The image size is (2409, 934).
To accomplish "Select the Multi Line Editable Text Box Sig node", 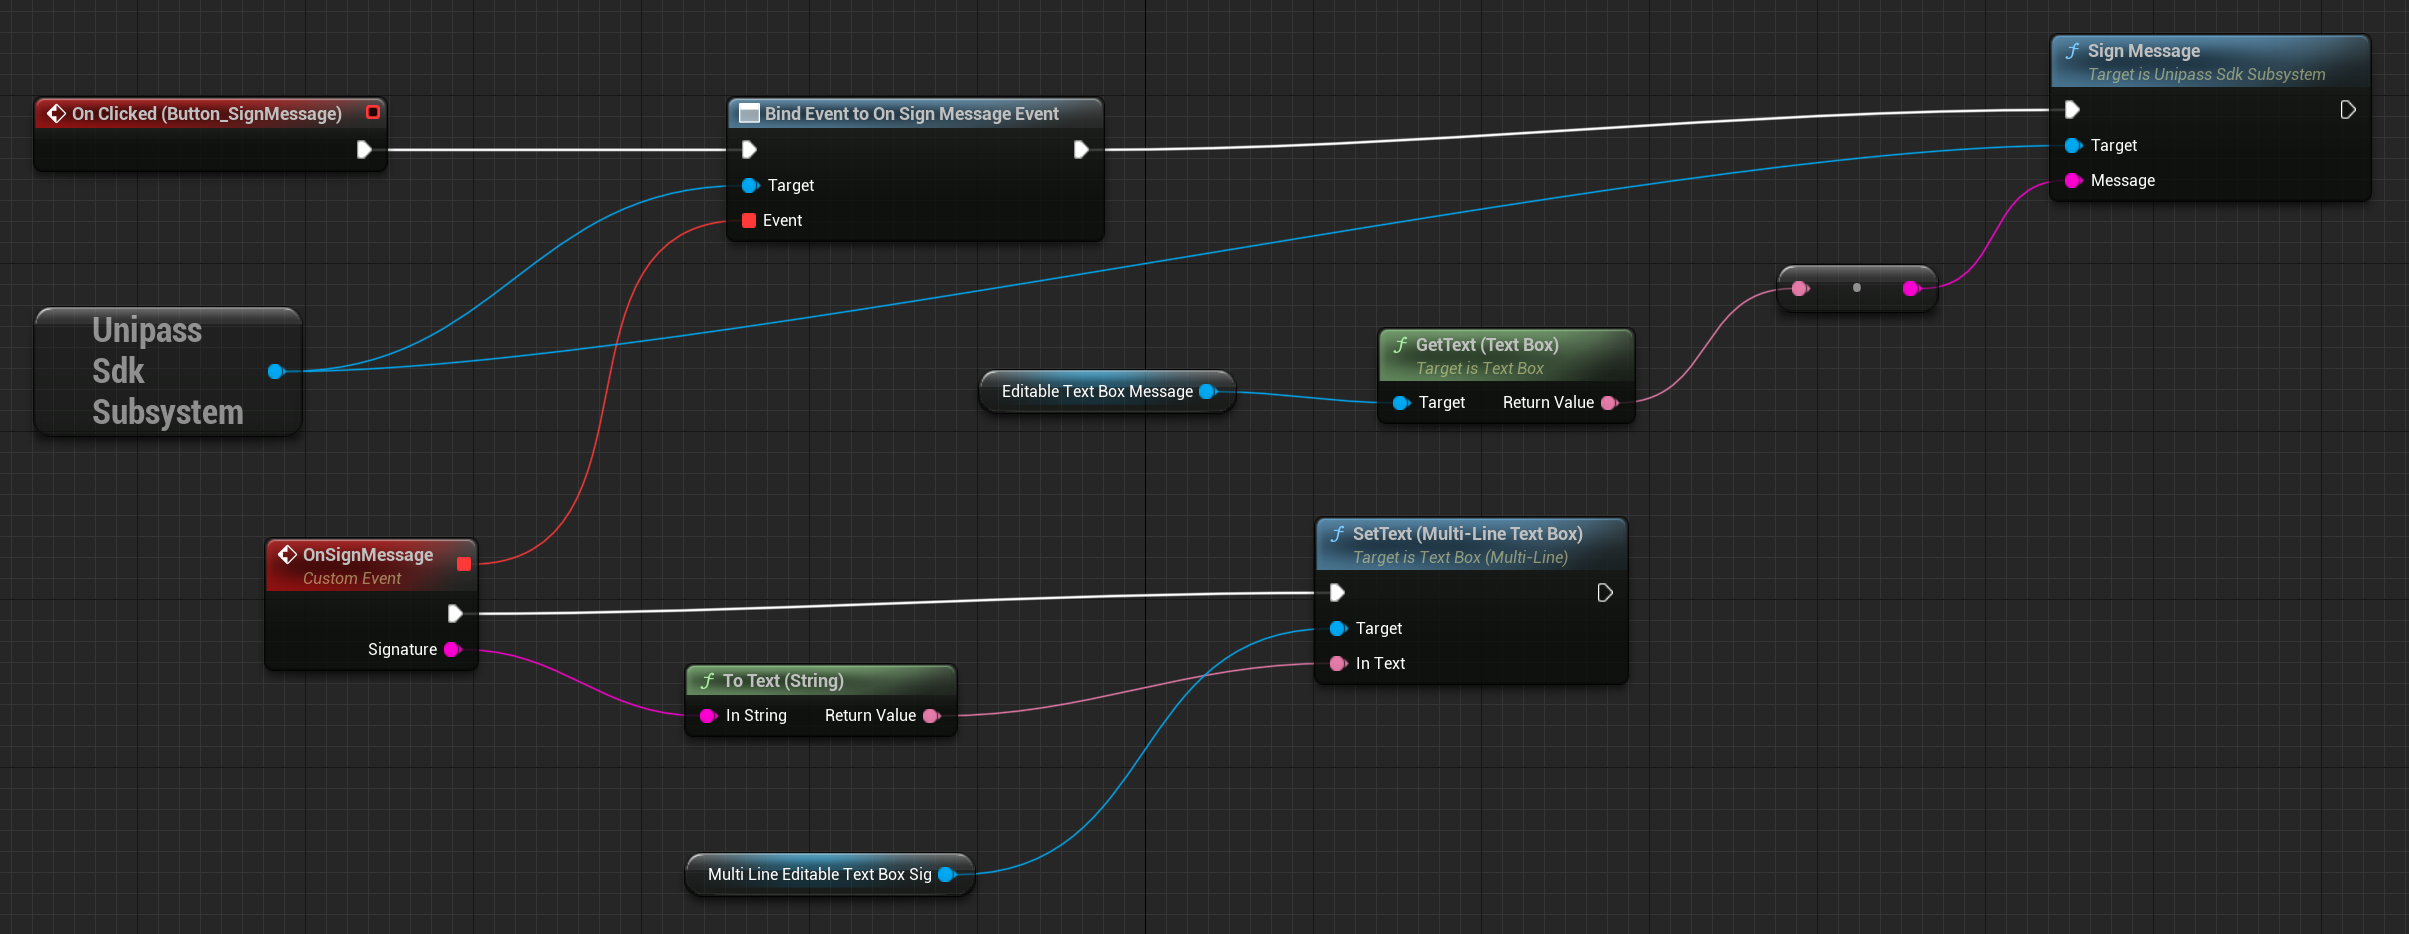I will point(819,875).
